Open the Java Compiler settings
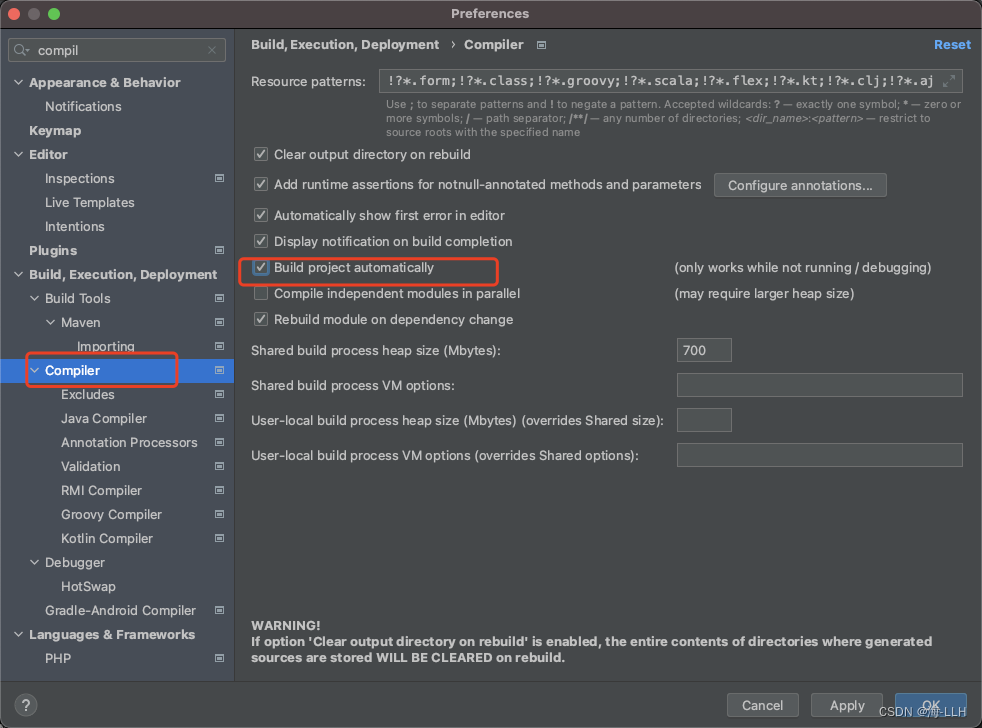 [x=104, y=419]
